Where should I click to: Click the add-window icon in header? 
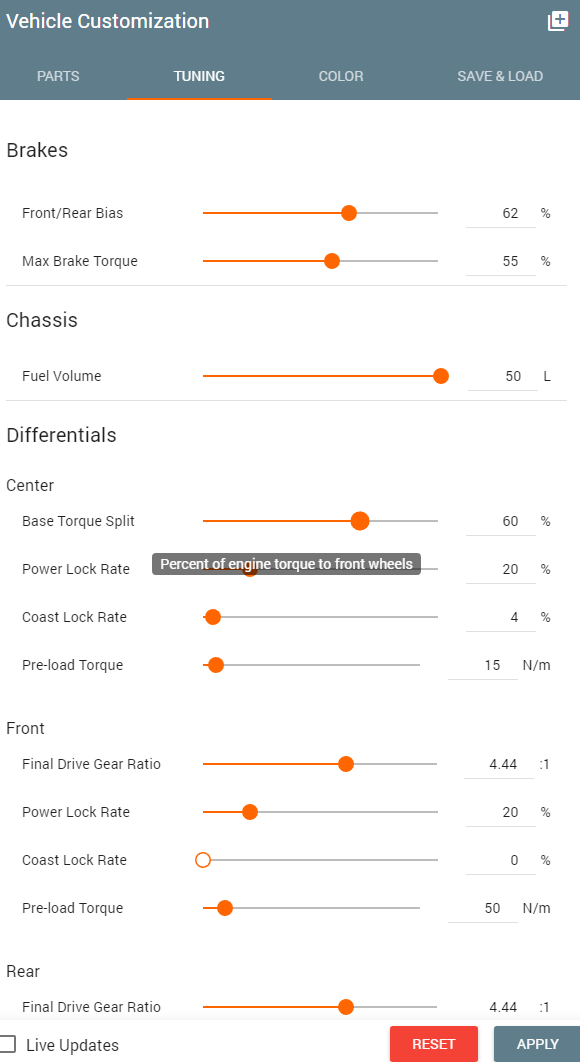point(558,21)
